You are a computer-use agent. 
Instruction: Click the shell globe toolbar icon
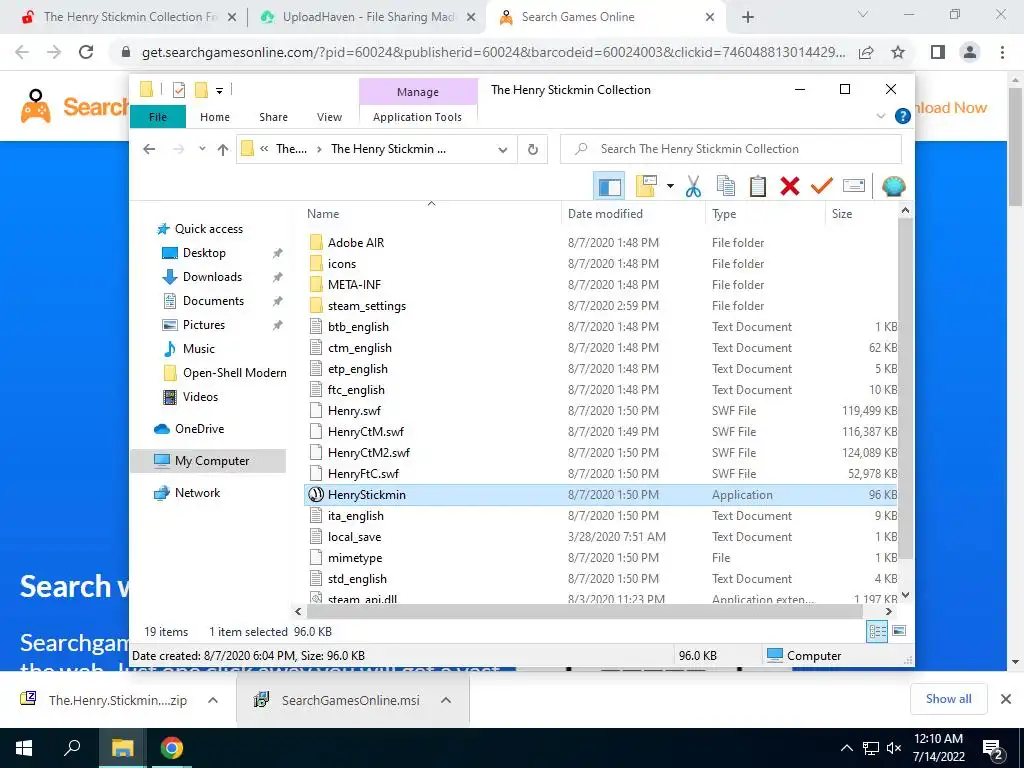[x=893, y=187]
